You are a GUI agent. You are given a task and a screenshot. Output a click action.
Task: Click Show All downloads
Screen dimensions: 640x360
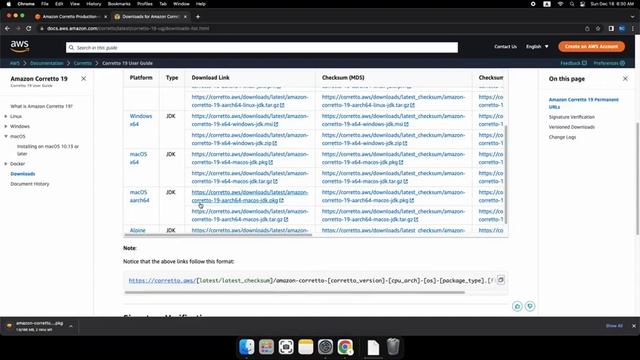(x=614, y=326)
